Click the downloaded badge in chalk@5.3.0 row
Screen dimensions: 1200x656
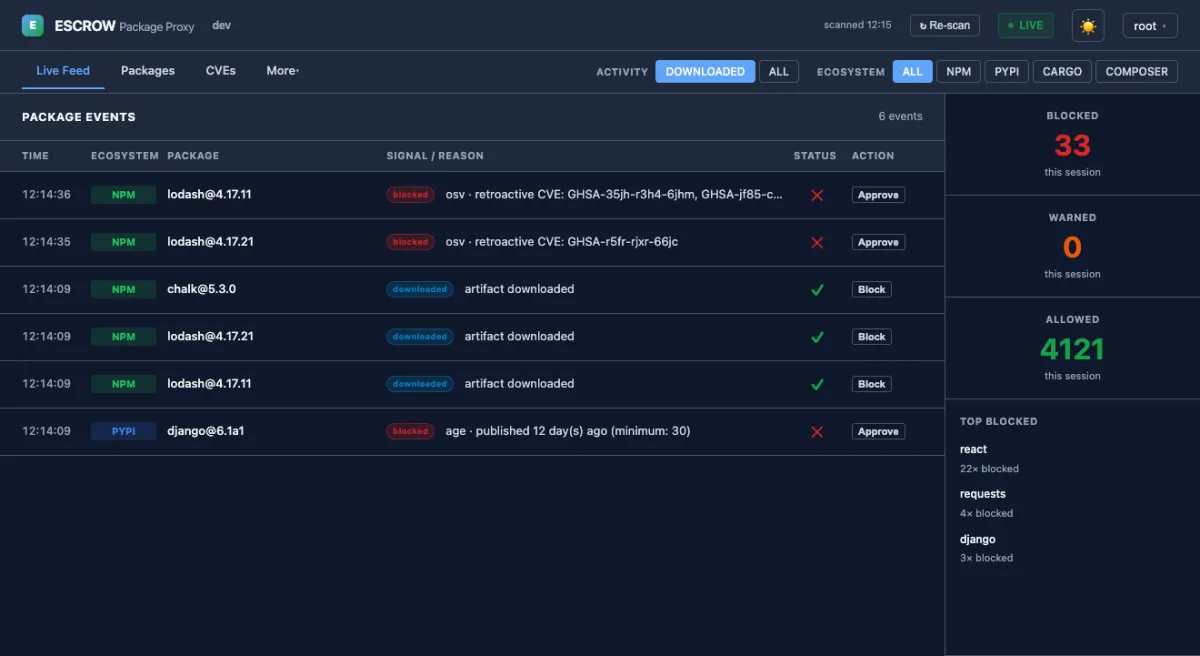click(x=420, y=289)
